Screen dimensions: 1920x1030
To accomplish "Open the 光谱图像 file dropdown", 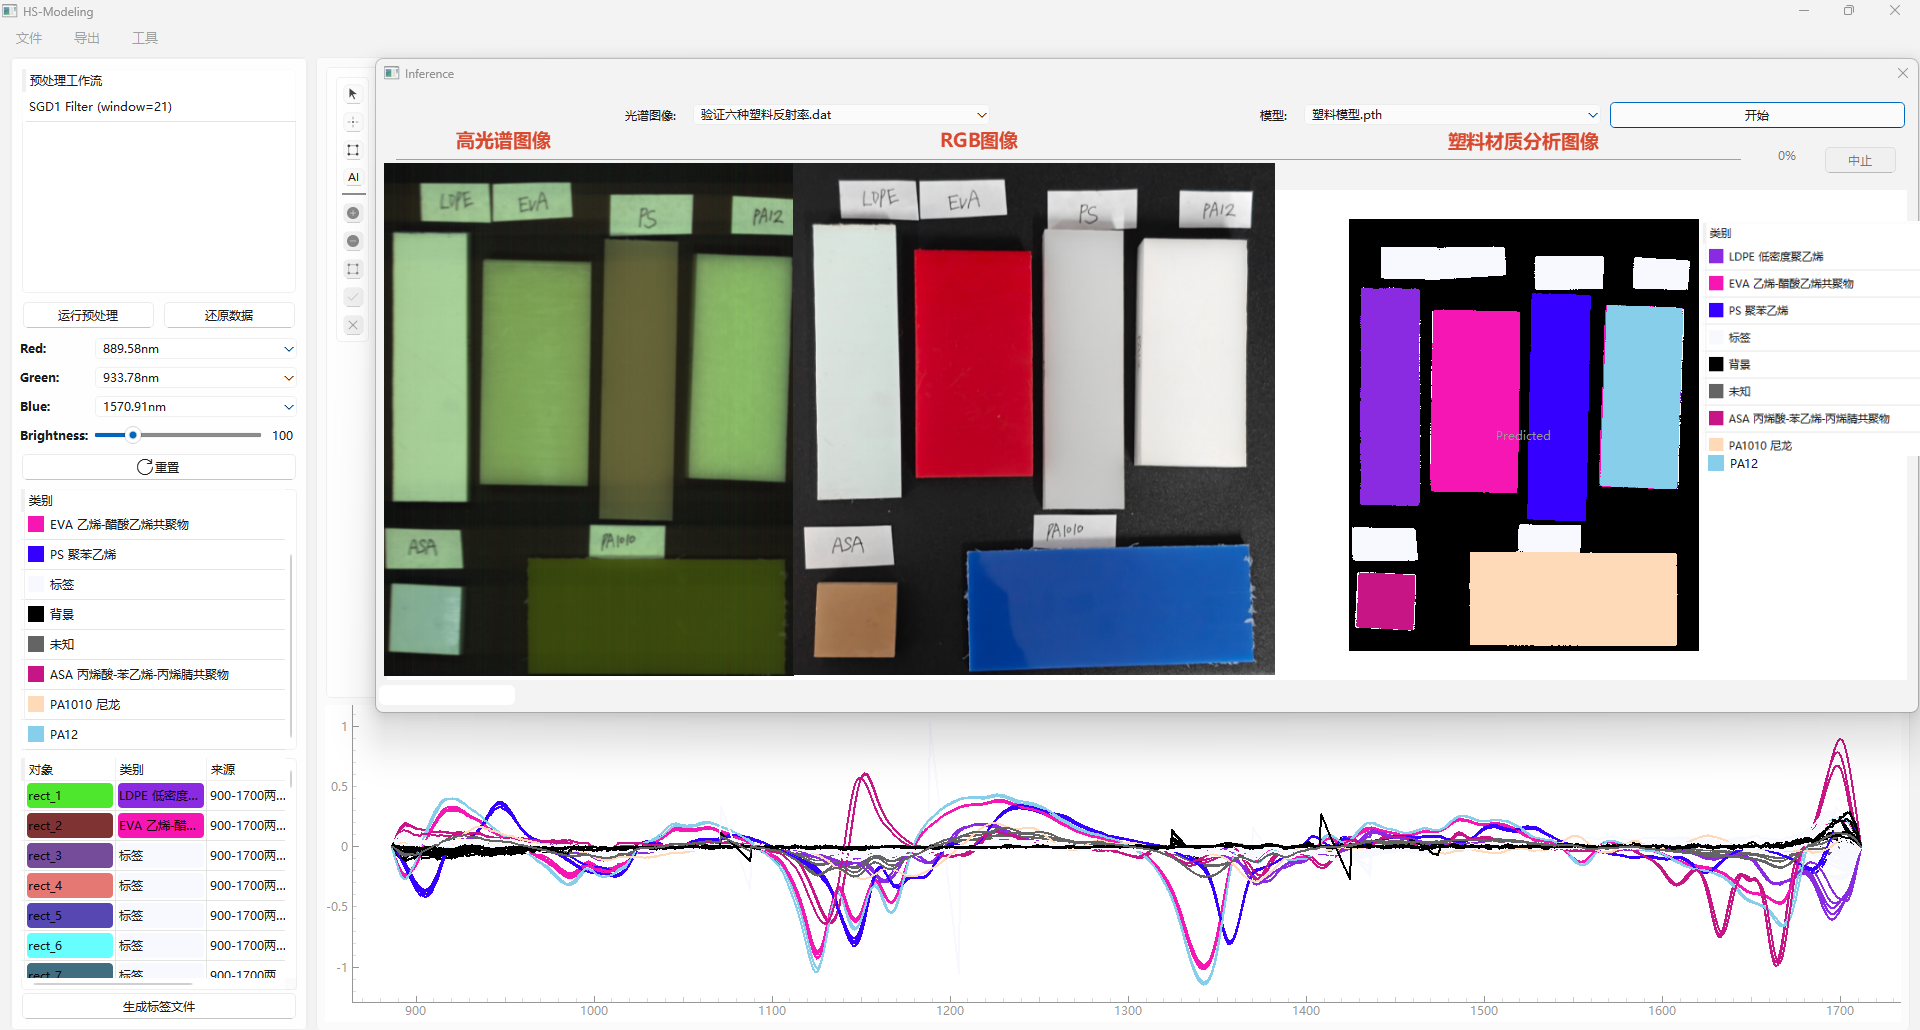I will pyautogui.click(x=842, y=115).
